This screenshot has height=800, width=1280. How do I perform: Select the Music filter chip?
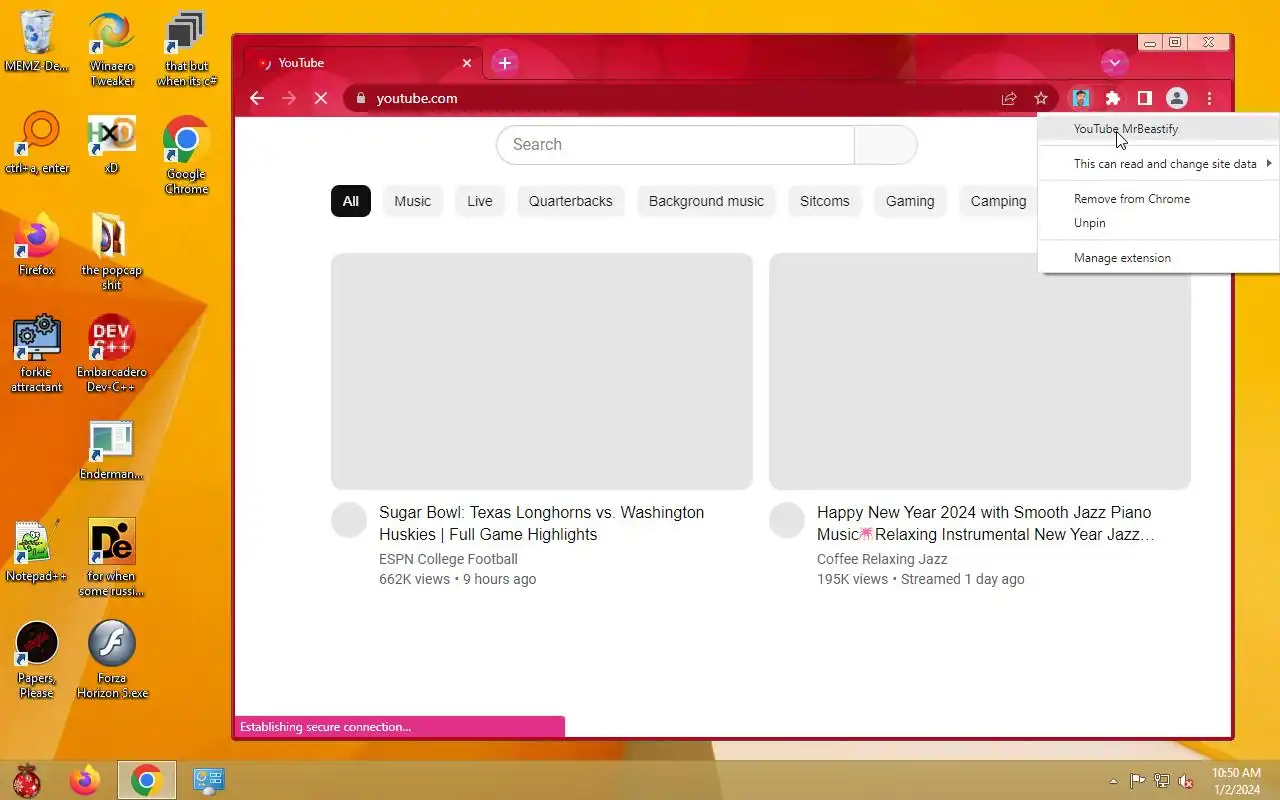412,201
